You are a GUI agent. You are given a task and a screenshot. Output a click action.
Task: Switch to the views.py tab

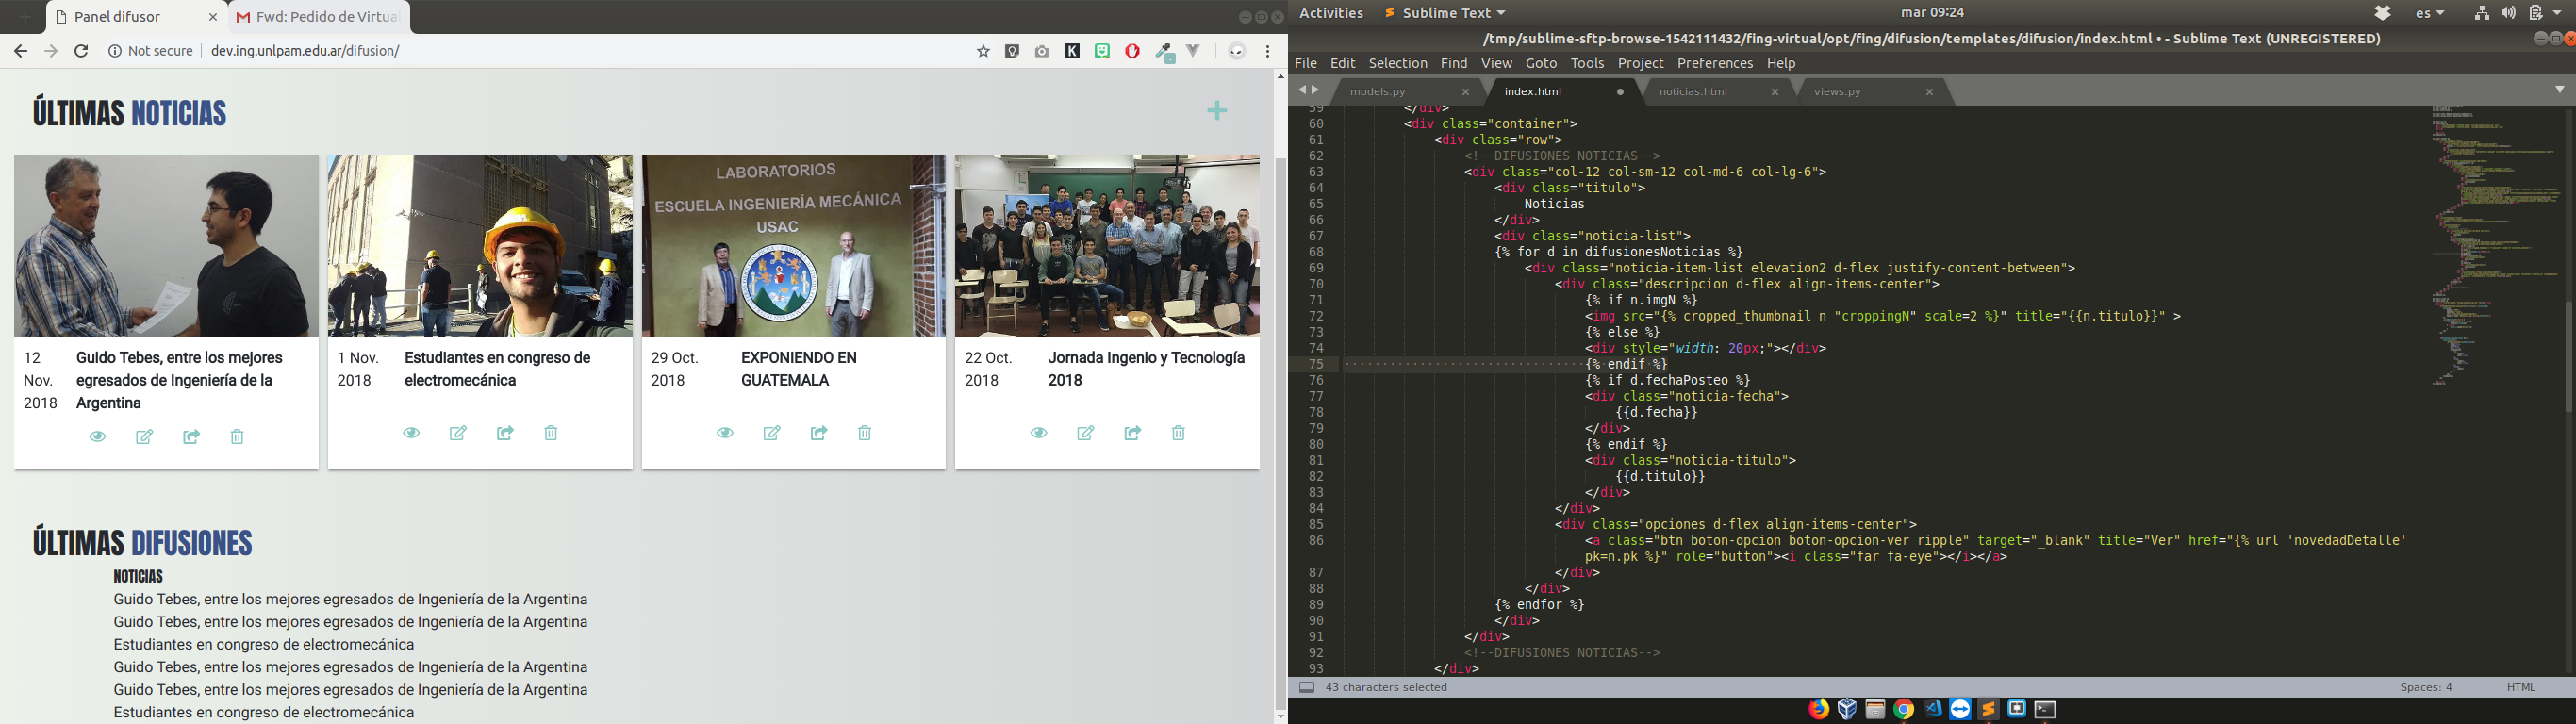click(x=1837, y=92)
